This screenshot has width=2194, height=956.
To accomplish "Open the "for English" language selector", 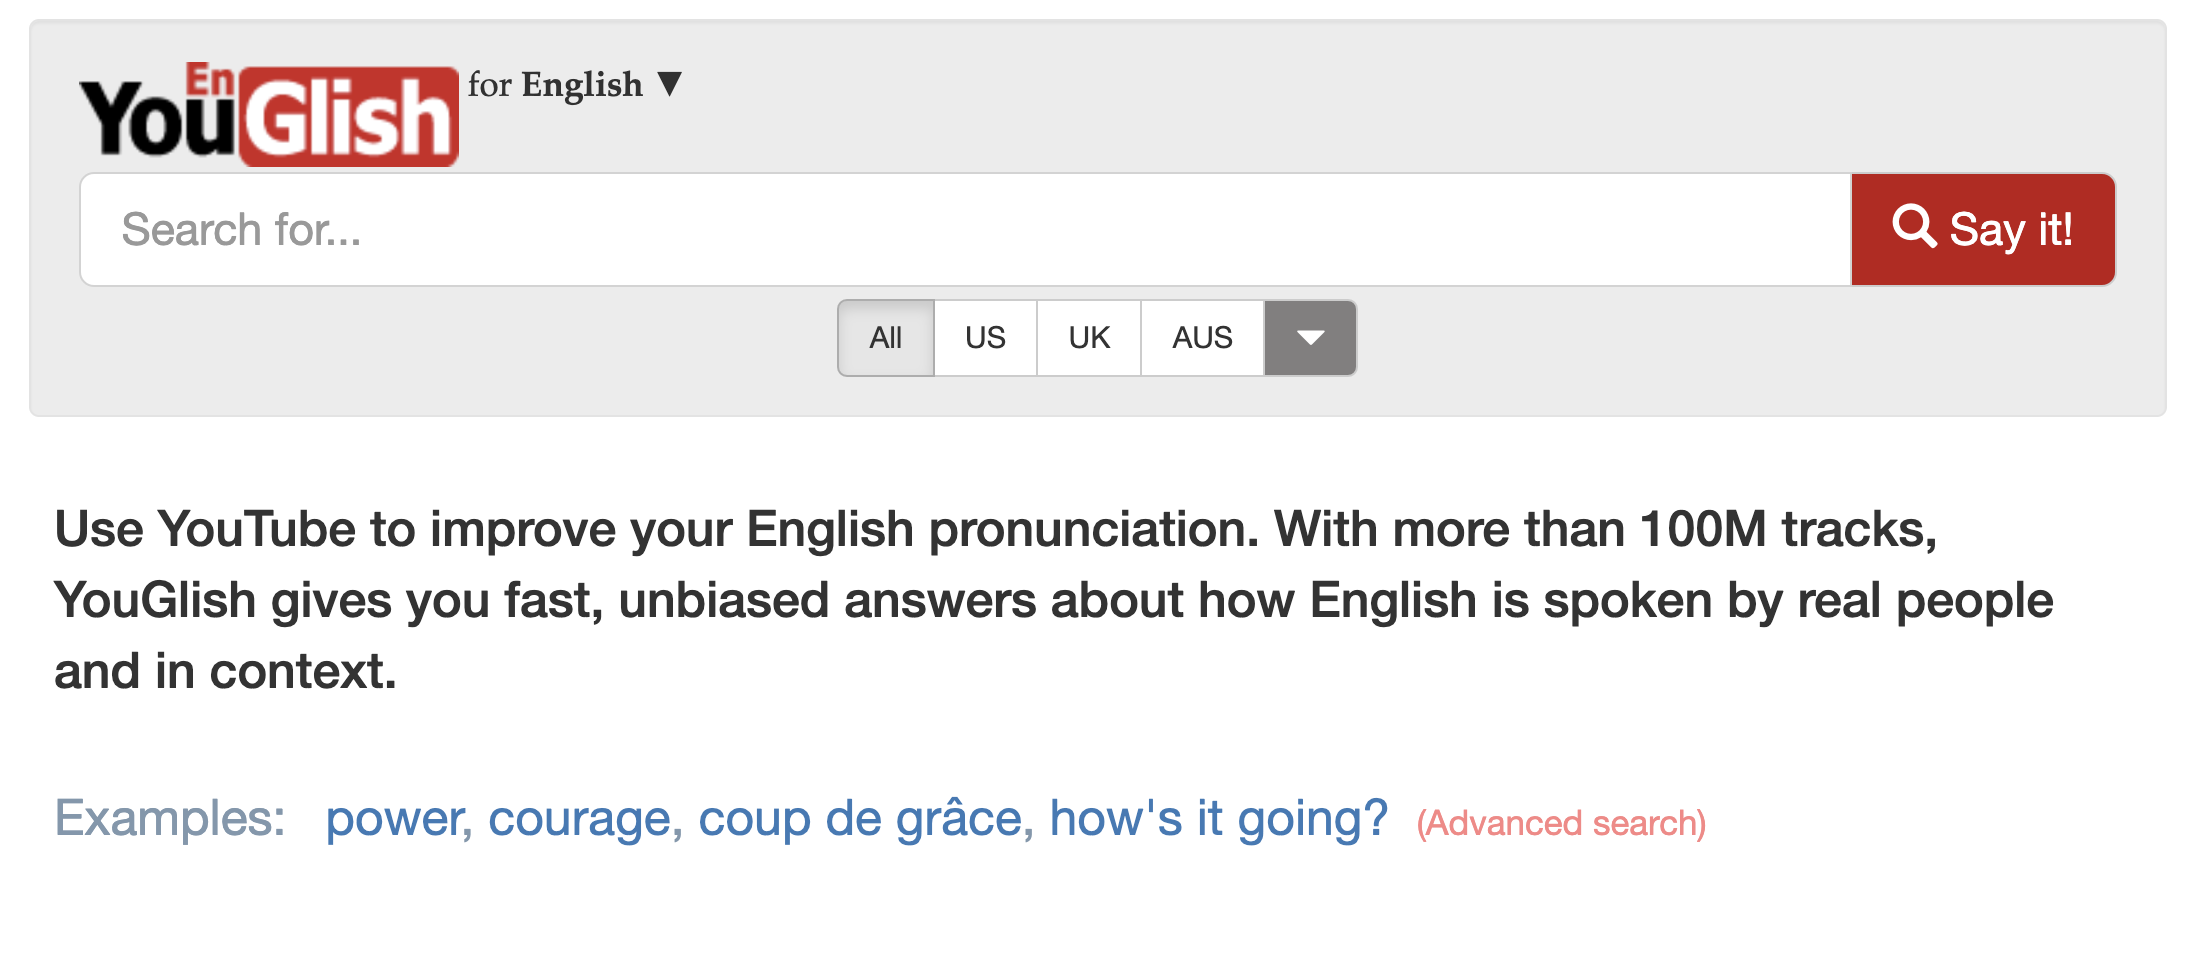I will pyautogui.click(x=556, y=85).
